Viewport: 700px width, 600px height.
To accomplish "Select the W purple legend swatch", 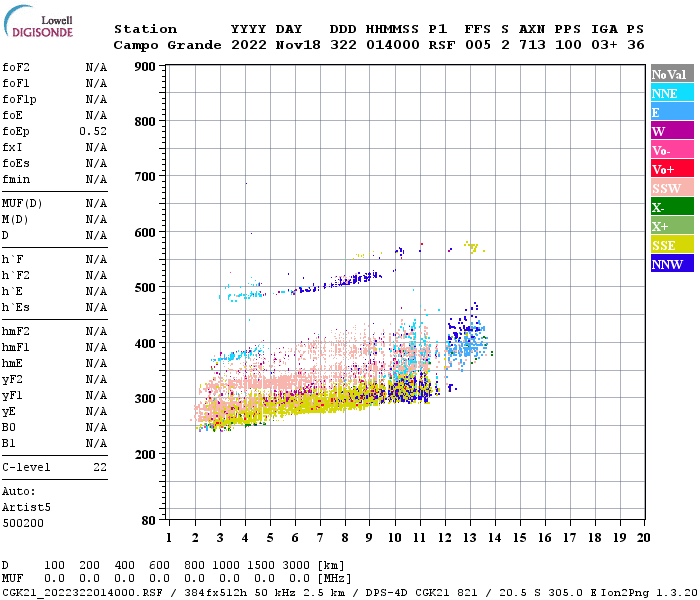I will [x=672, y=131].
